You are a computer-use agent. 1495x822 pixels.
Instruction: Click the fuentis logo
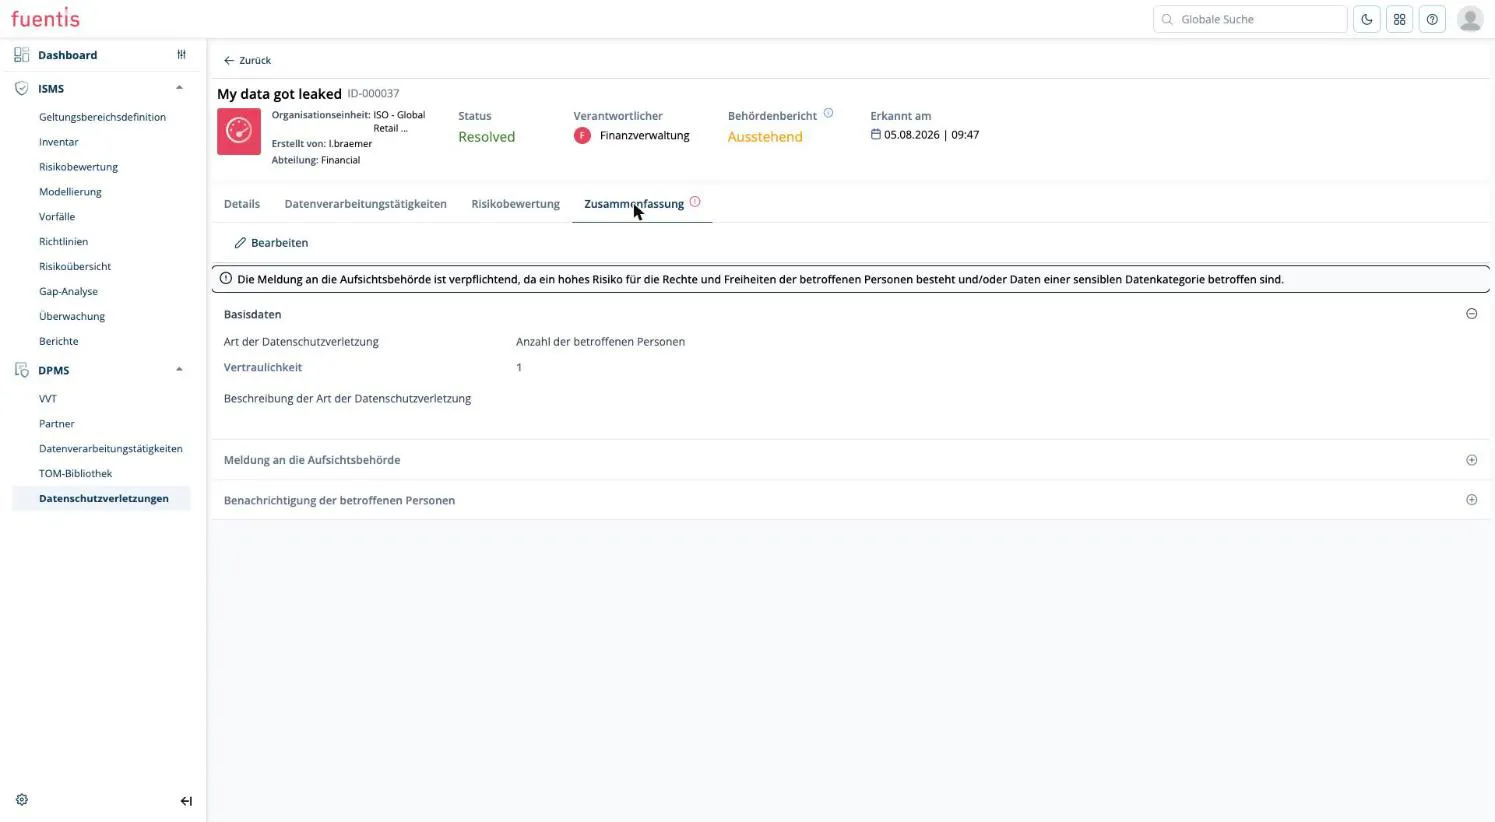45,18
